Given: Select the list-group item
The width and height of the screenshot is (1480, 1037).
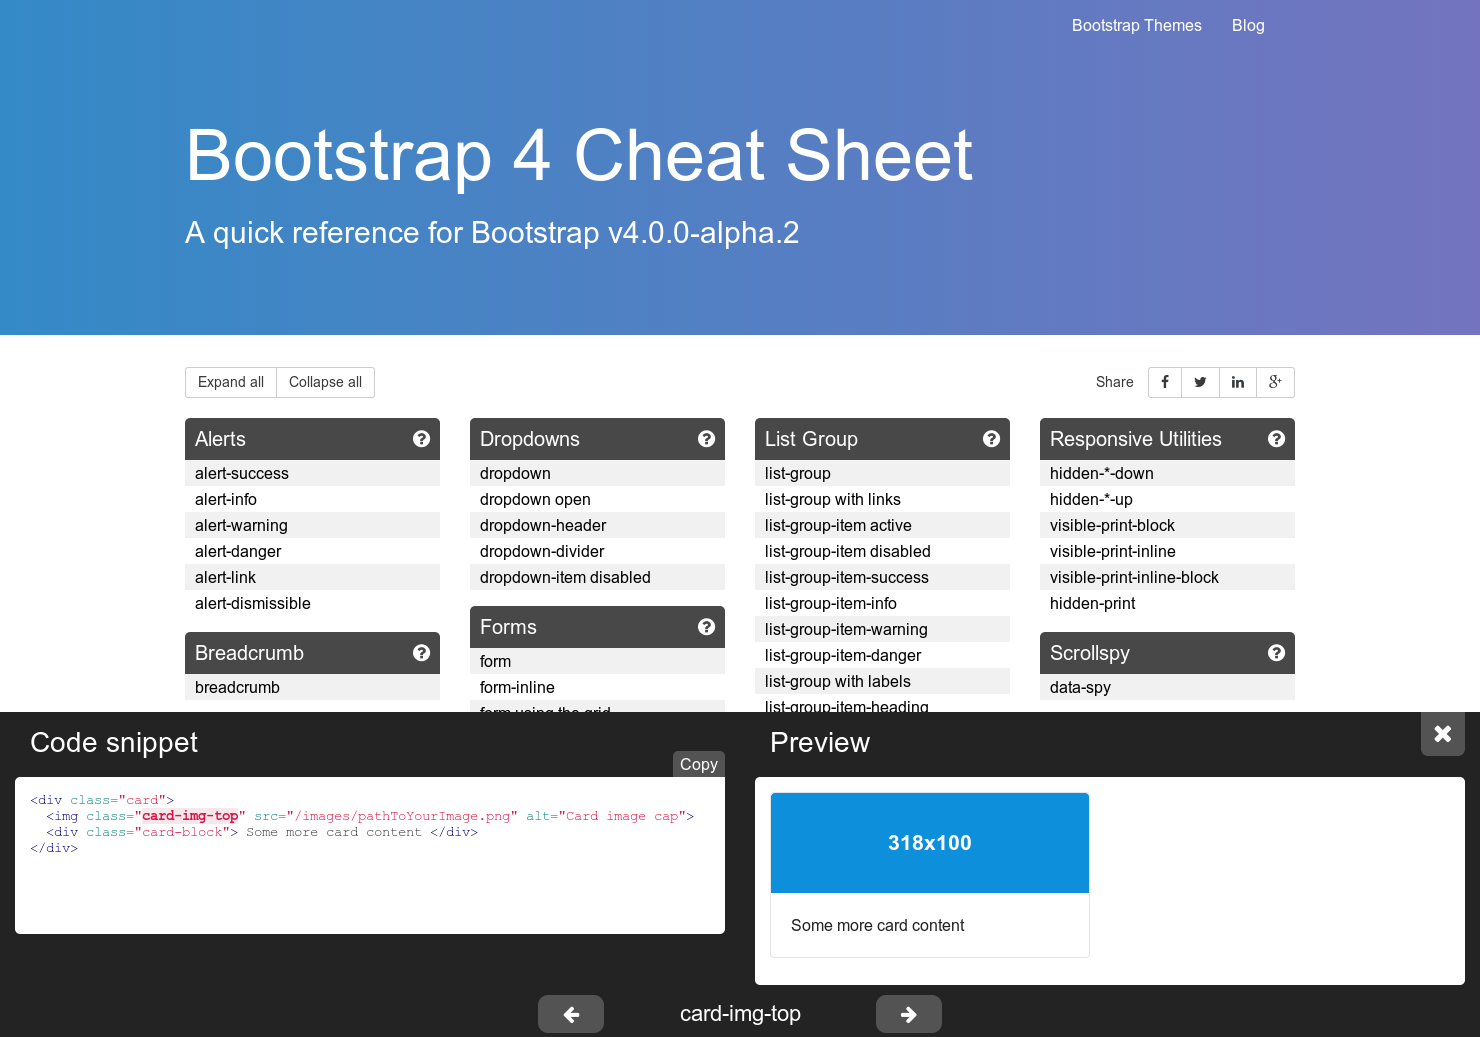Looking at the screenshot, I should [x=882, y=473].
